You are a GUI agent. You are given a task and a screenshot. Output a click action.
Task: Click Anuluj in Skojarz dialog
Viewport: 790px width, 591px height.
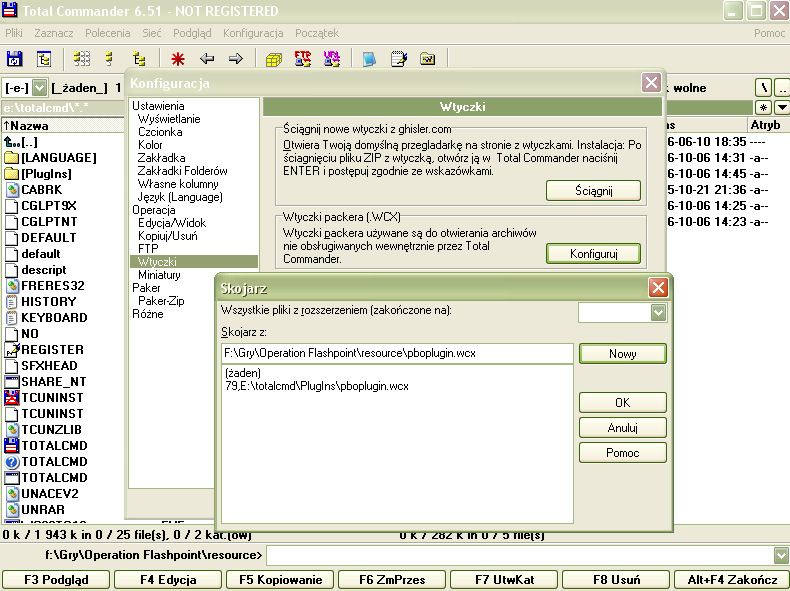(x=623, y=428)
